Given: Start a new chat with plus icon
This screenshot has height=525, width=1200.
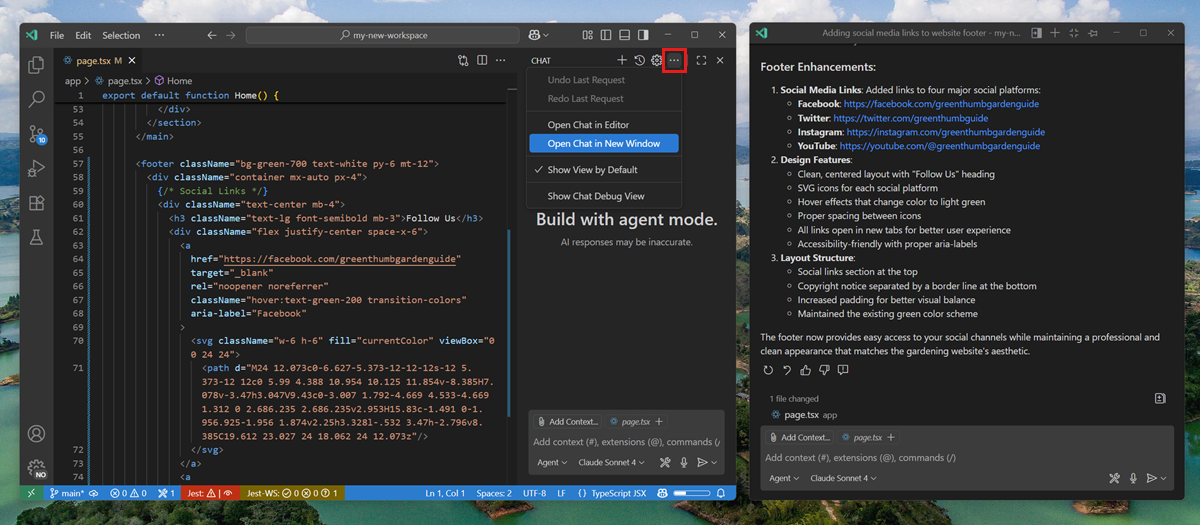Looking at the screenshot, I should tap(622, 60).
